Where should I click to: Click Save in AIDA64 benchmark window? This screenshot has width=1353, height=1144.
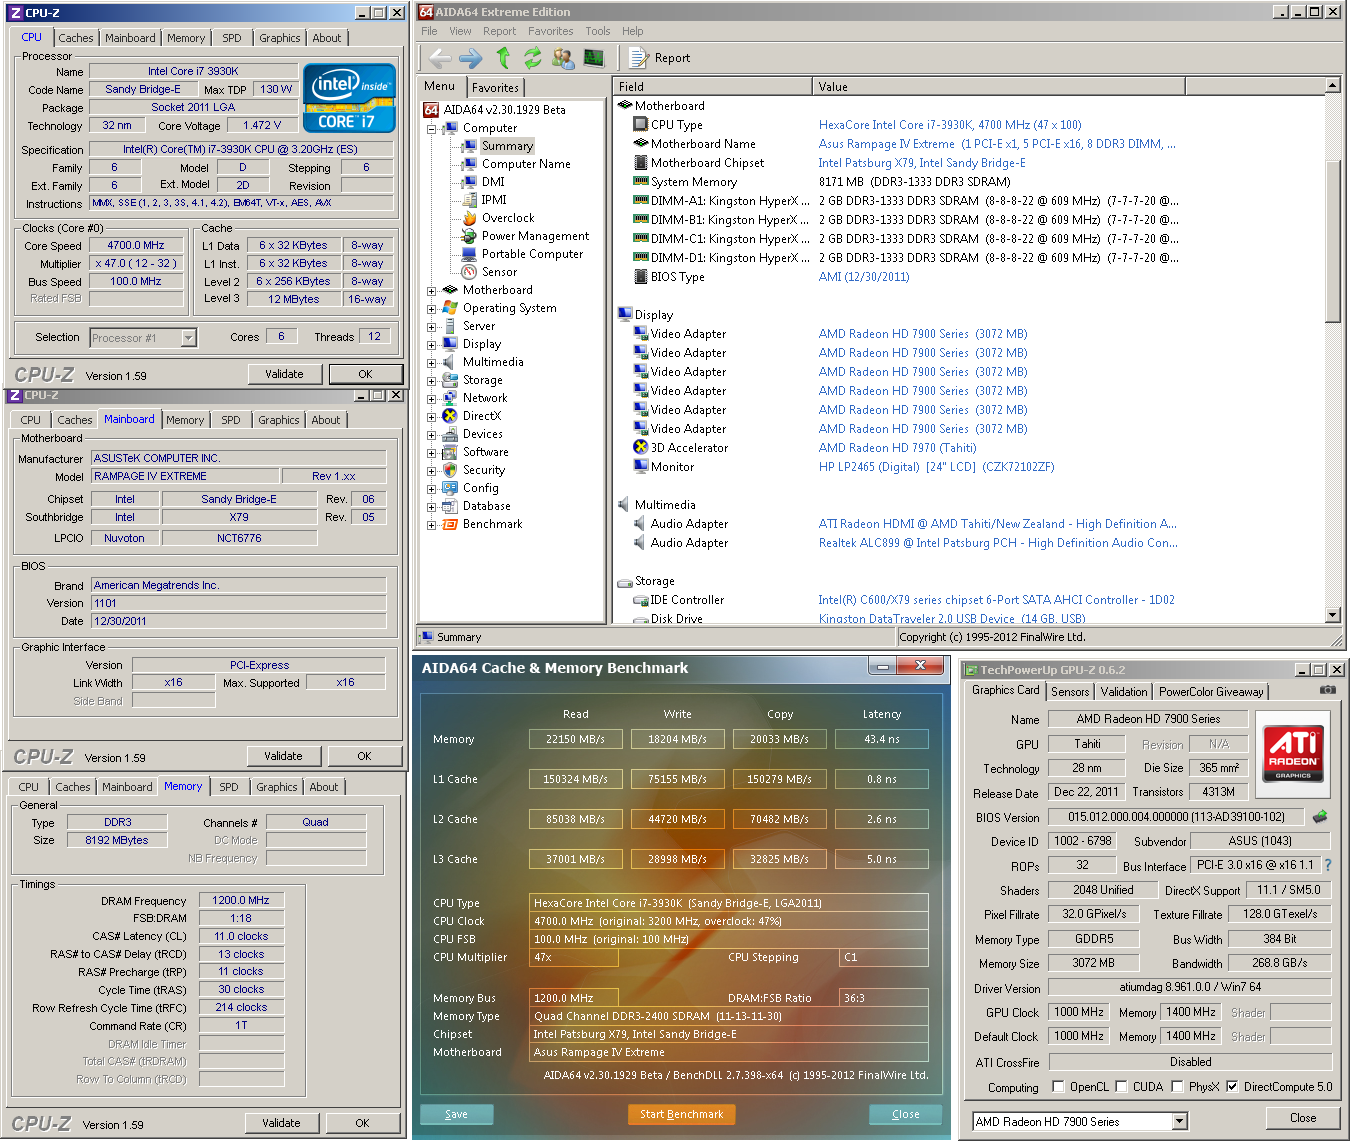456,1114
